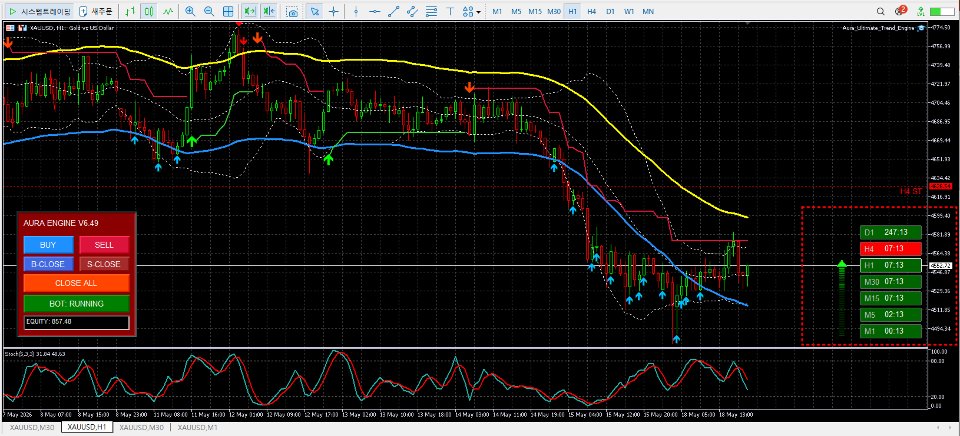Viewport: 960px width, 436px height.
Task: Select the equidistant channel tool
Action: (413, 11)
